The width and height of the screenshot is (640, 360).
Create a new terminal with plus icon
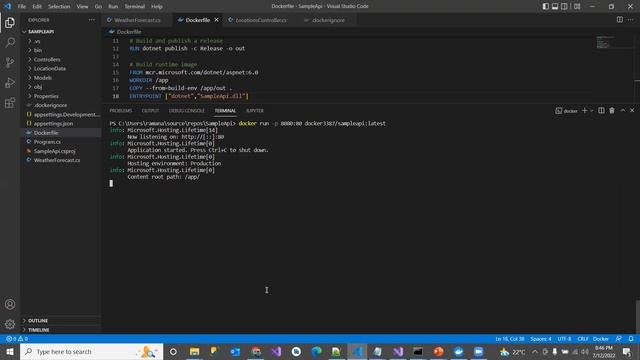click(x=584, y=111)
